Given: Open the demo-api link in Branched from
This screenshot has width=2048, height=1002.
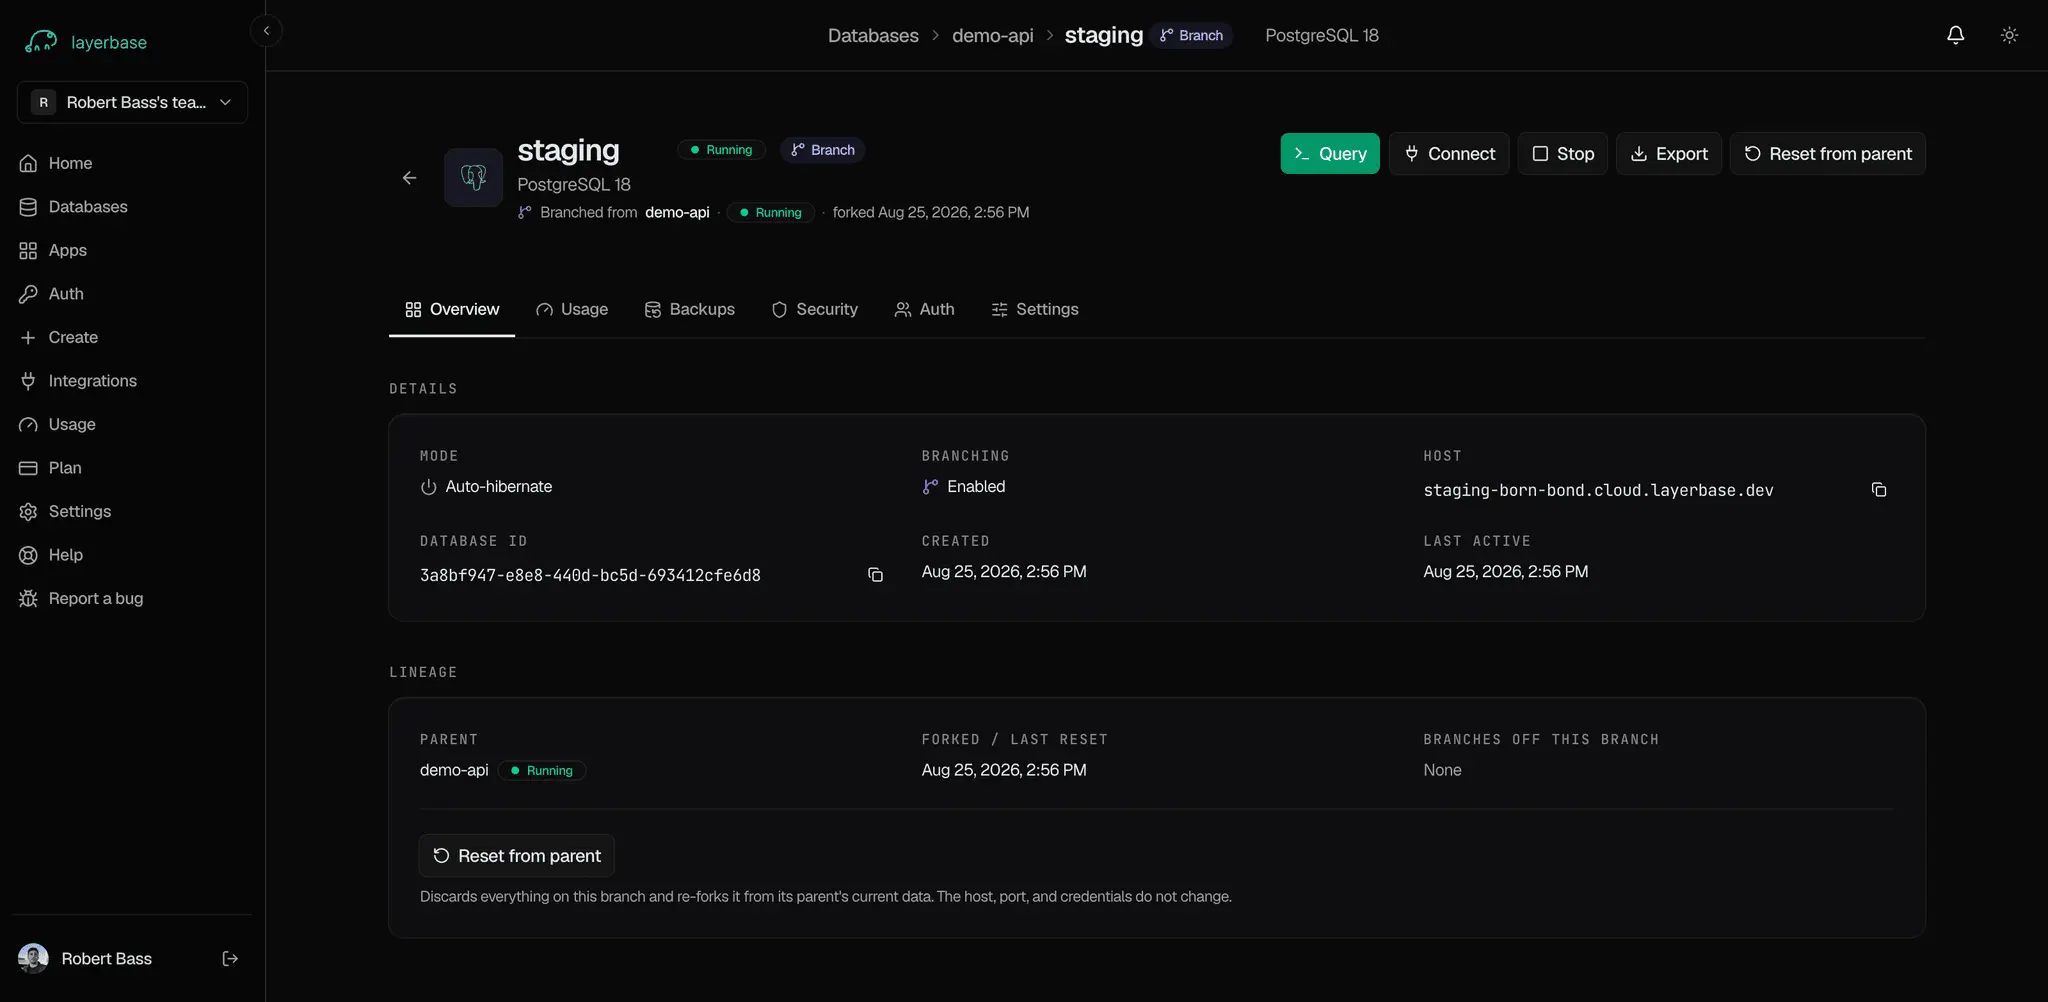Looking at the screenshot, I should pos(677,212).
